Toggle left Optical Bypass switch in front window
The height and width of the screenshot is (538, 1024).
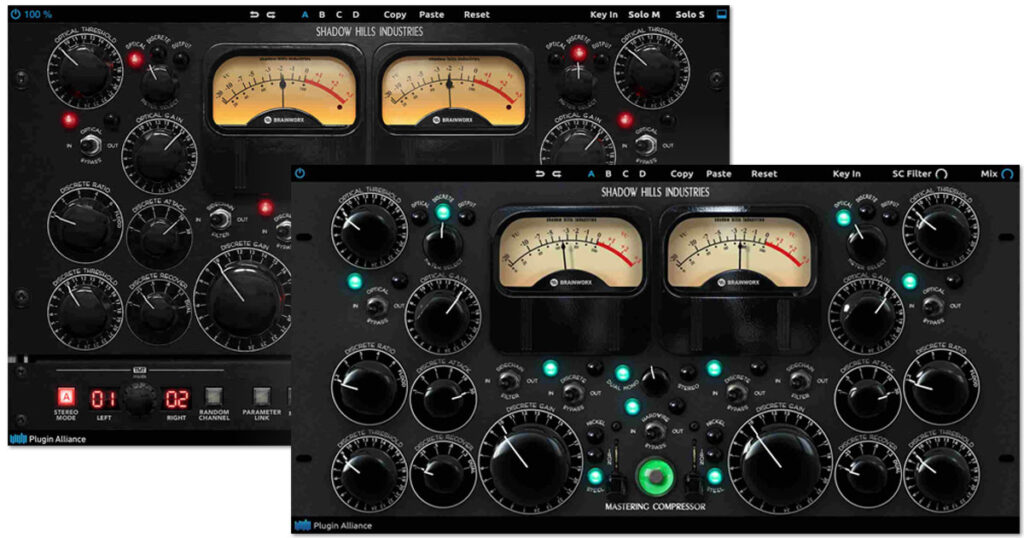pyautogui.click(x=376, y=305)
